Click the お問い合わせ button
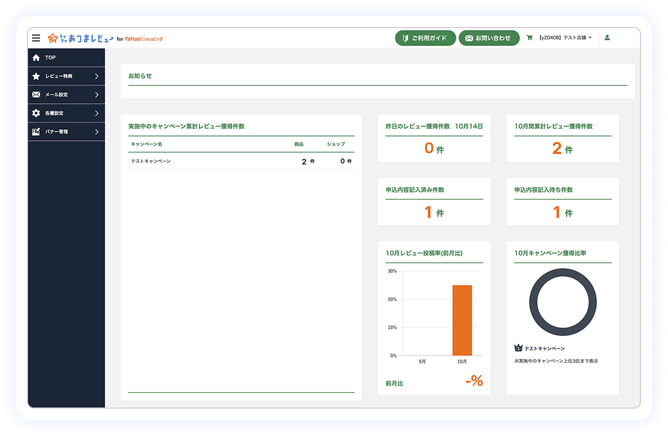 (489, 38)
